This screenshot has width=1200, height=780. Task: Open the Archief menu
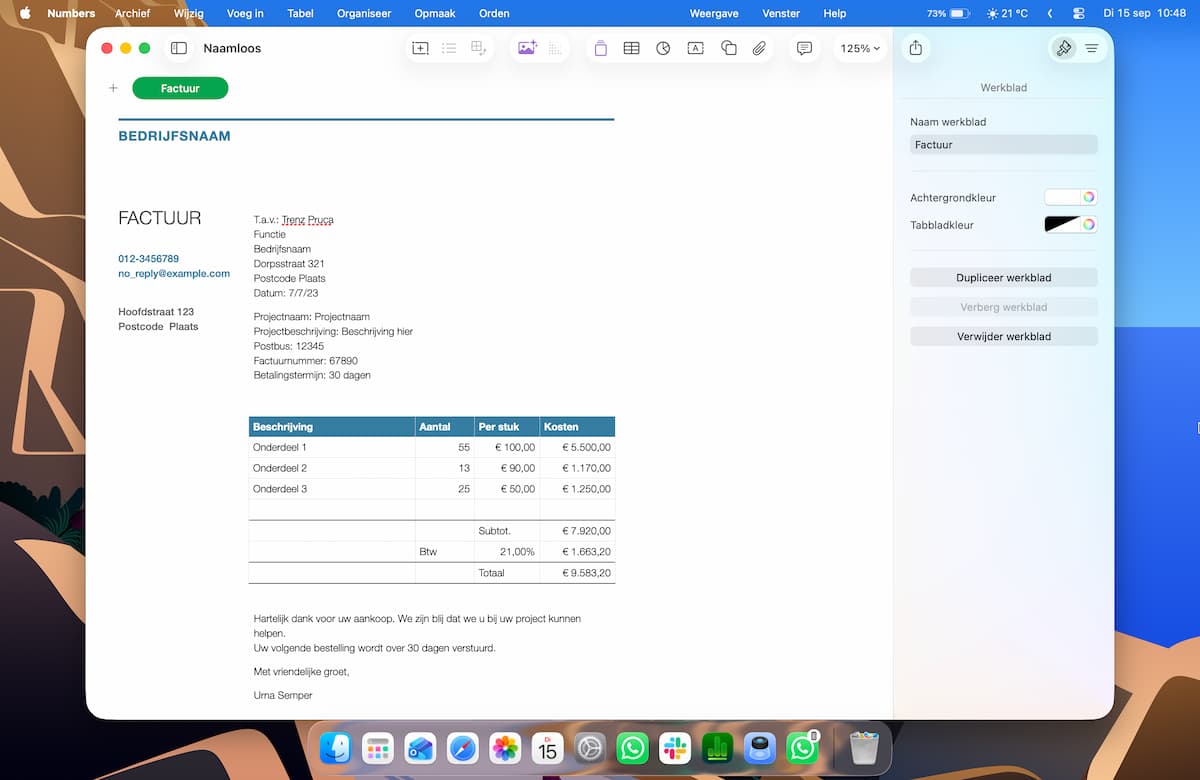click(x=132, y=13)
